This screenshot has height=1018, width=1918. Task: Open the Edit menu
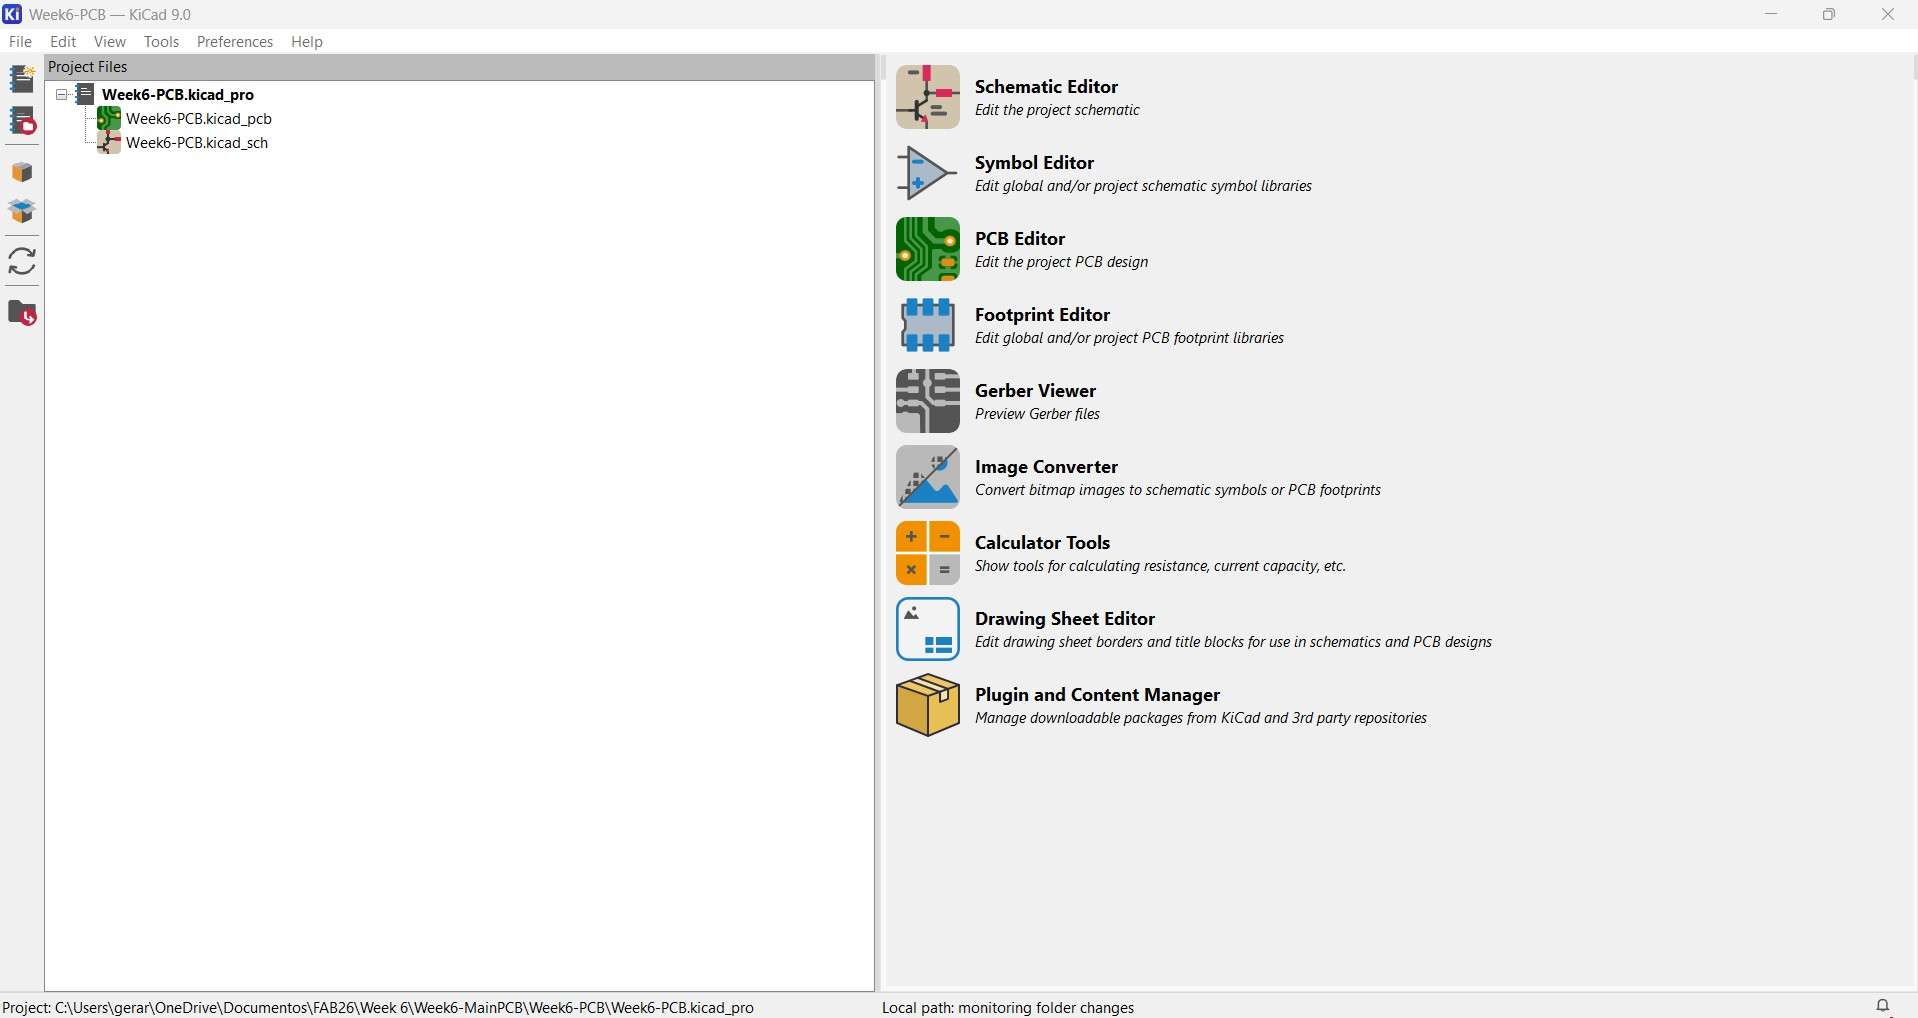63,42
